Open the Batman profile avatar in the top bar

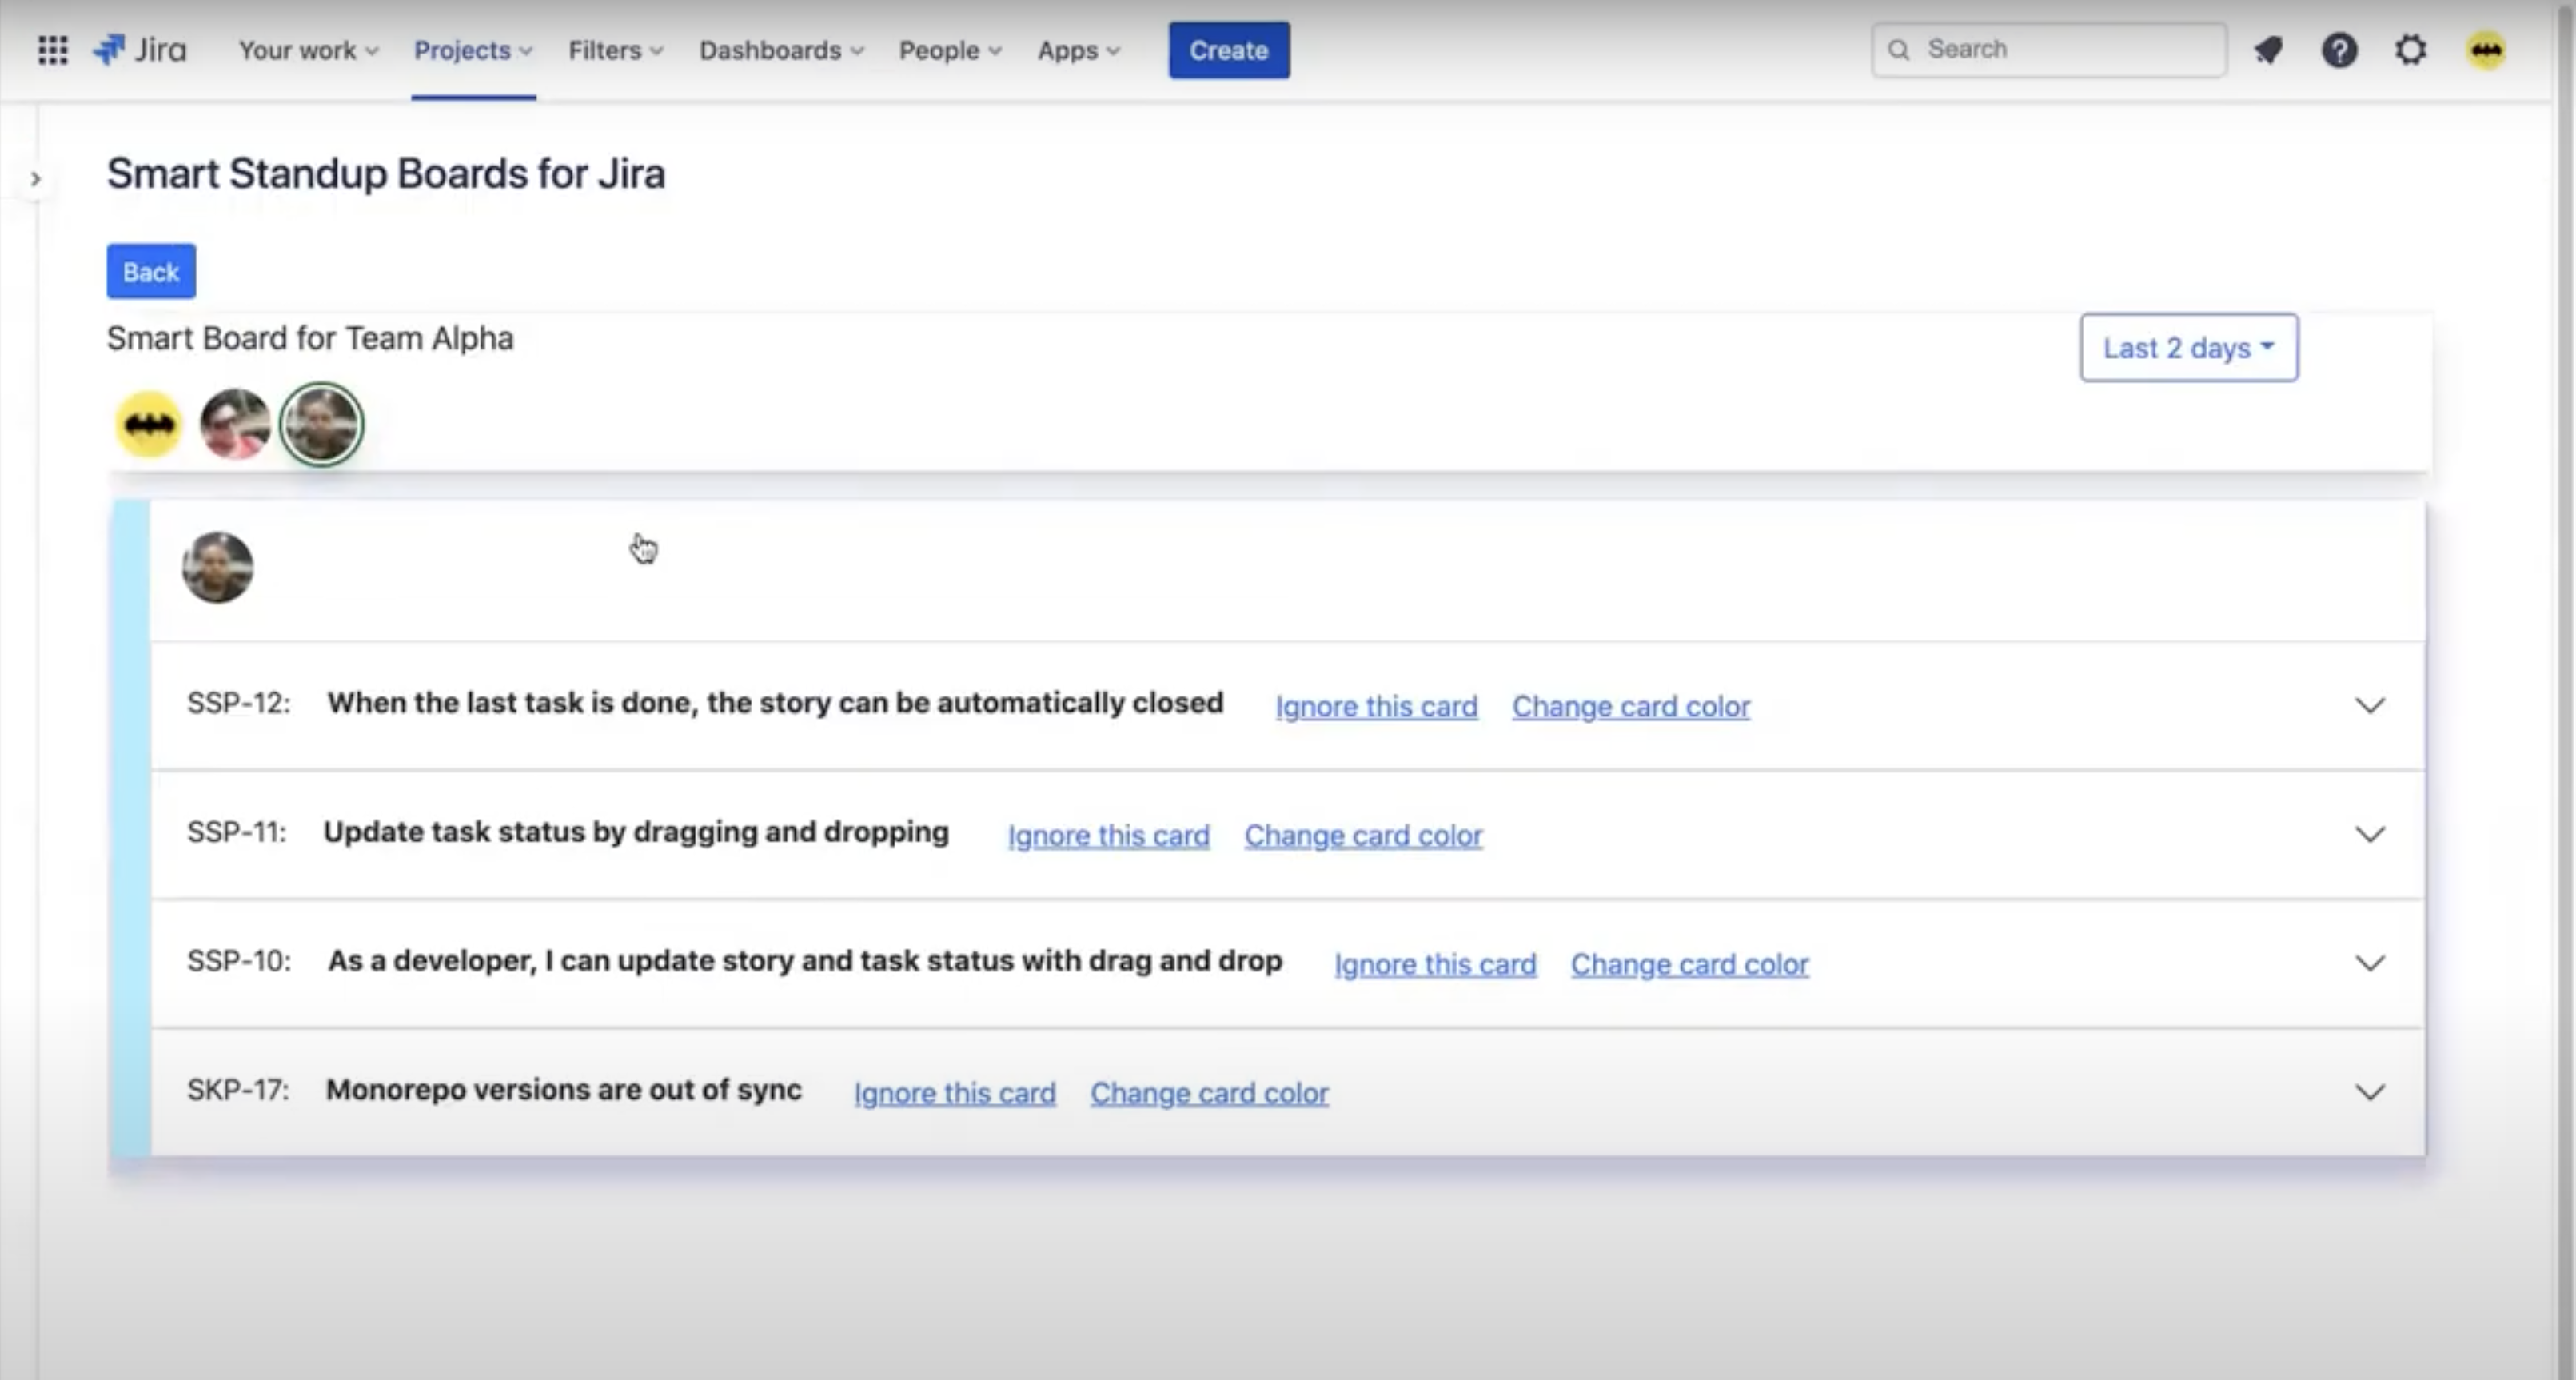pos(2486,50)
